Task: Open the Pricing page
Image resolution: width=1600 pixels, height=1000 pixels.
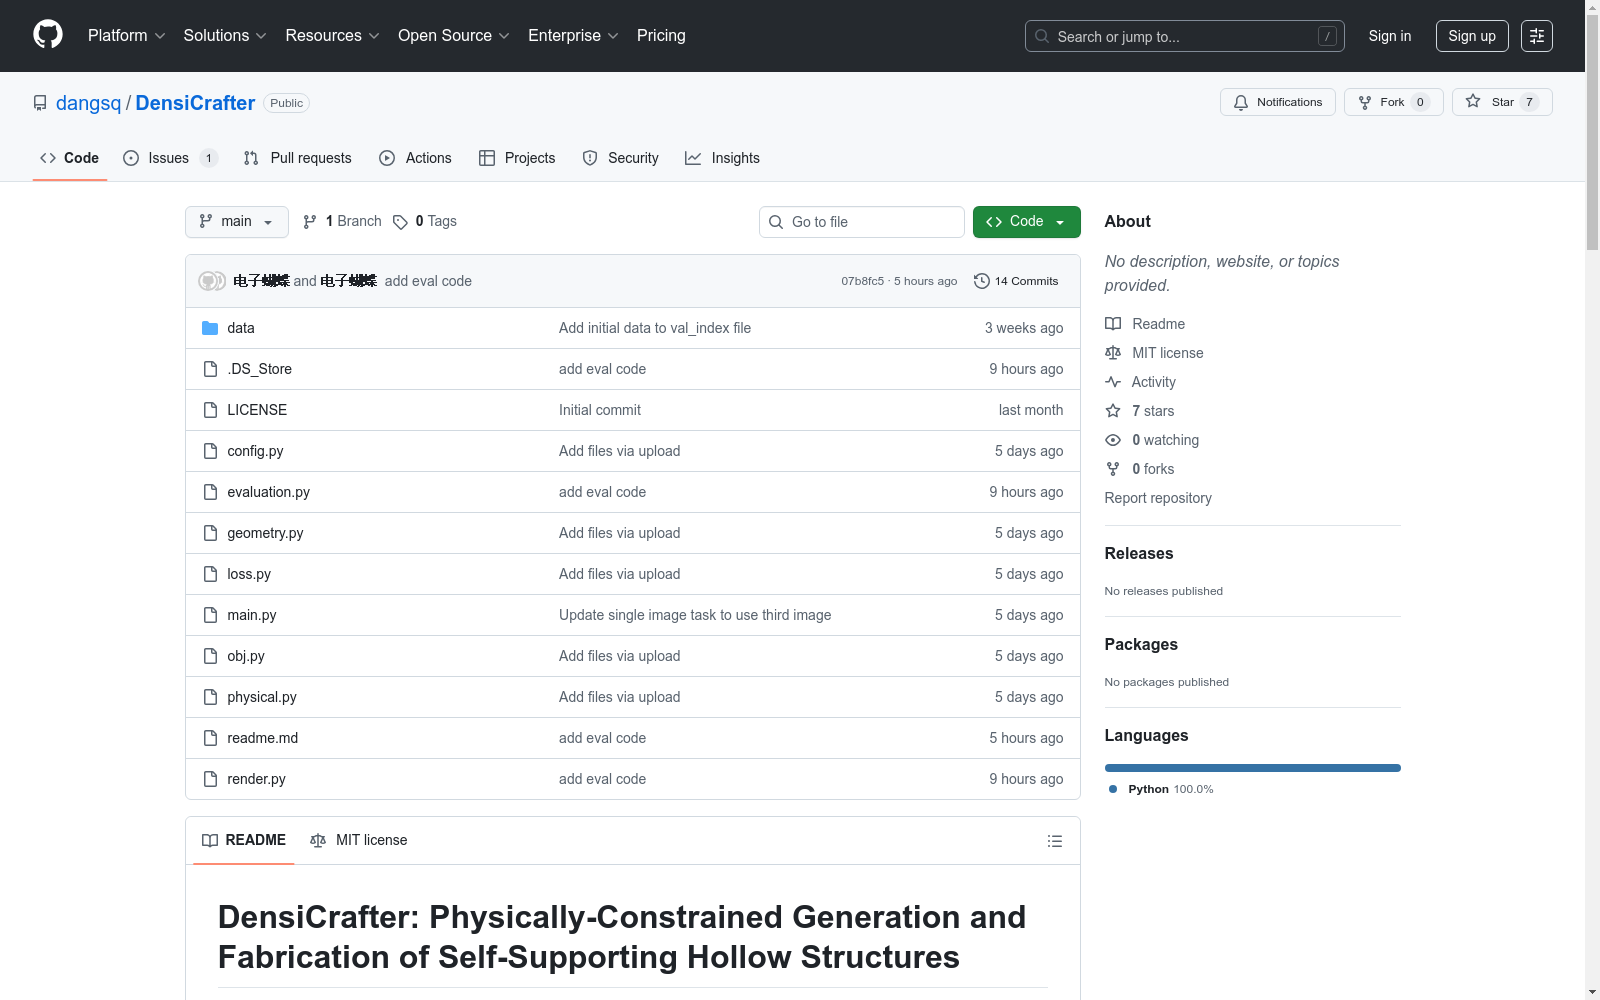Action: pyautogui.click(x=661, y=36)
